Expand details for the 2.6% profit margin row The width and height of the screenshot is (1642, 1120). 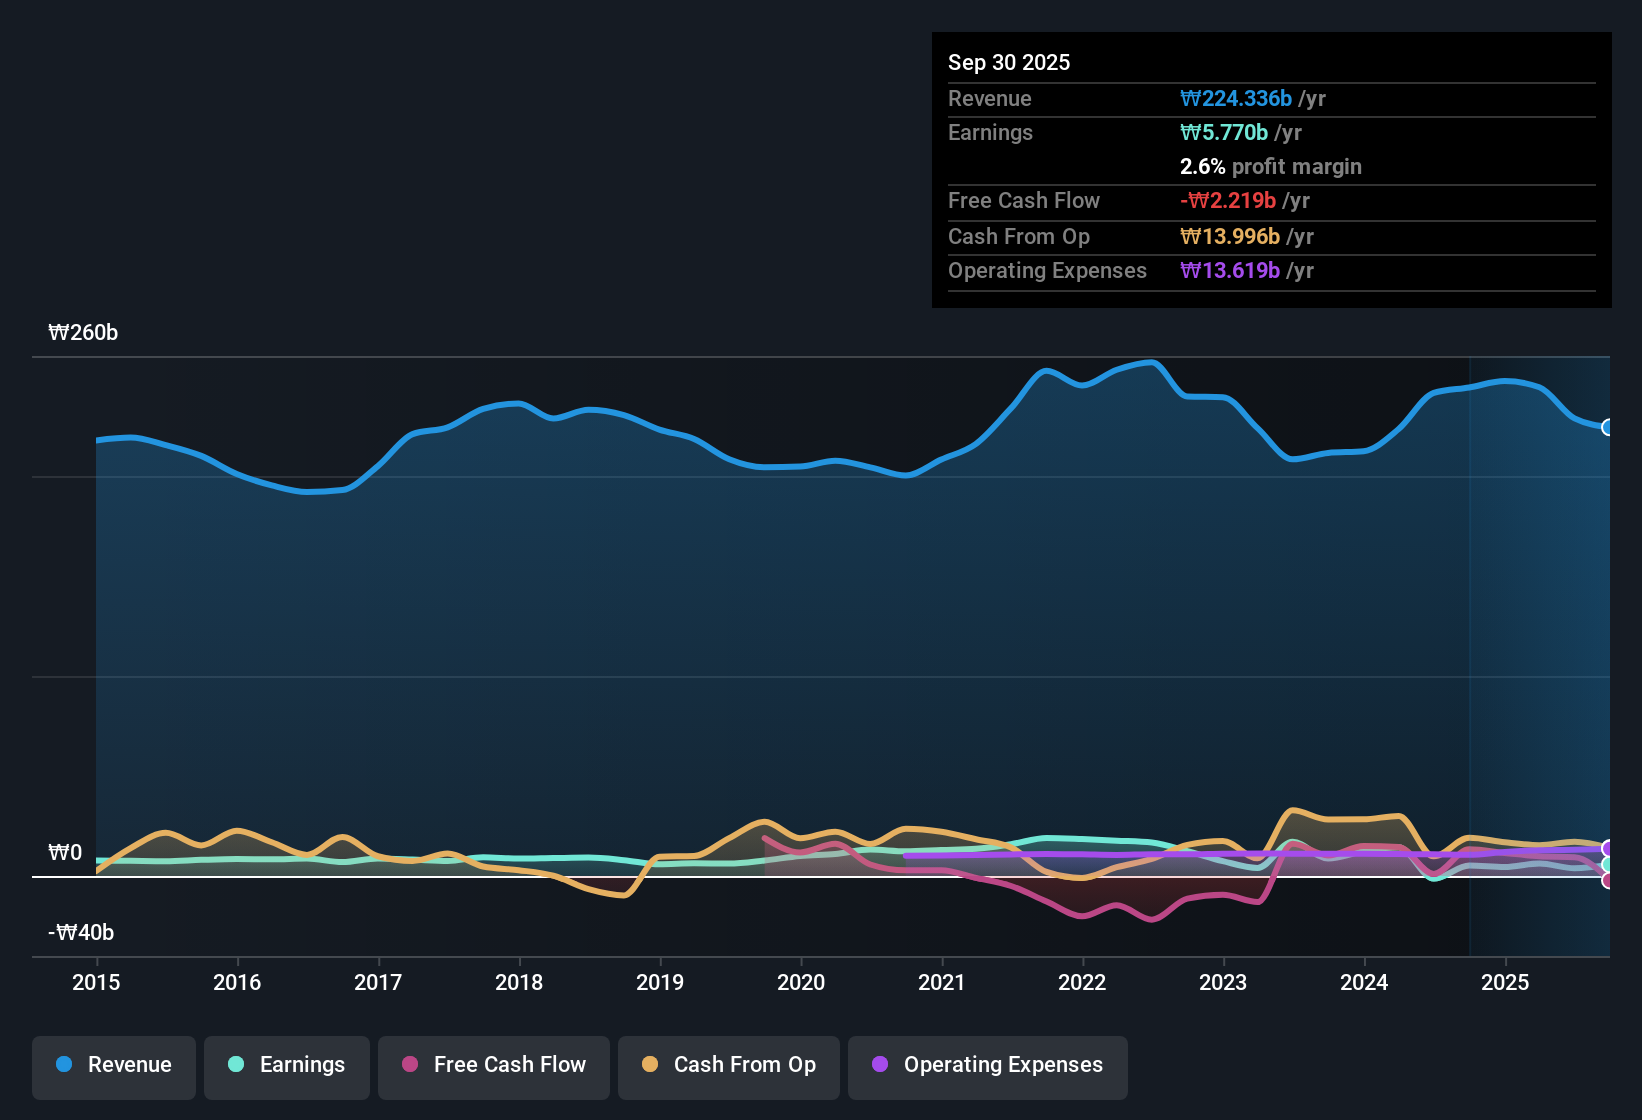pyautogui.click(x=1270, y=167)
